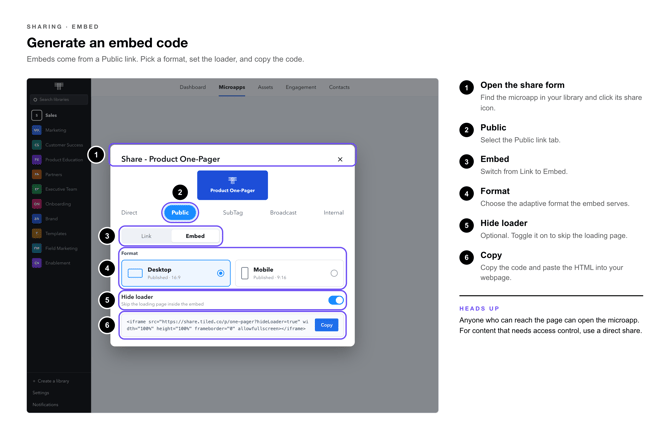Select the Enablement library icon

pyautogui.click(x=37, y=263)
